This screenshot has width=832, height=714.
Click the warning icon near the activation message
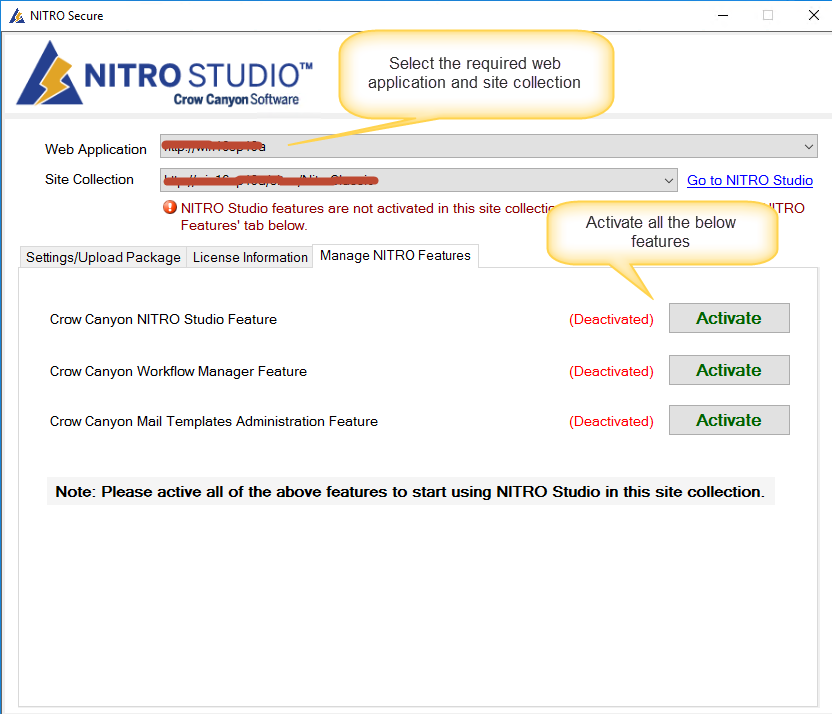pos(170,207)
